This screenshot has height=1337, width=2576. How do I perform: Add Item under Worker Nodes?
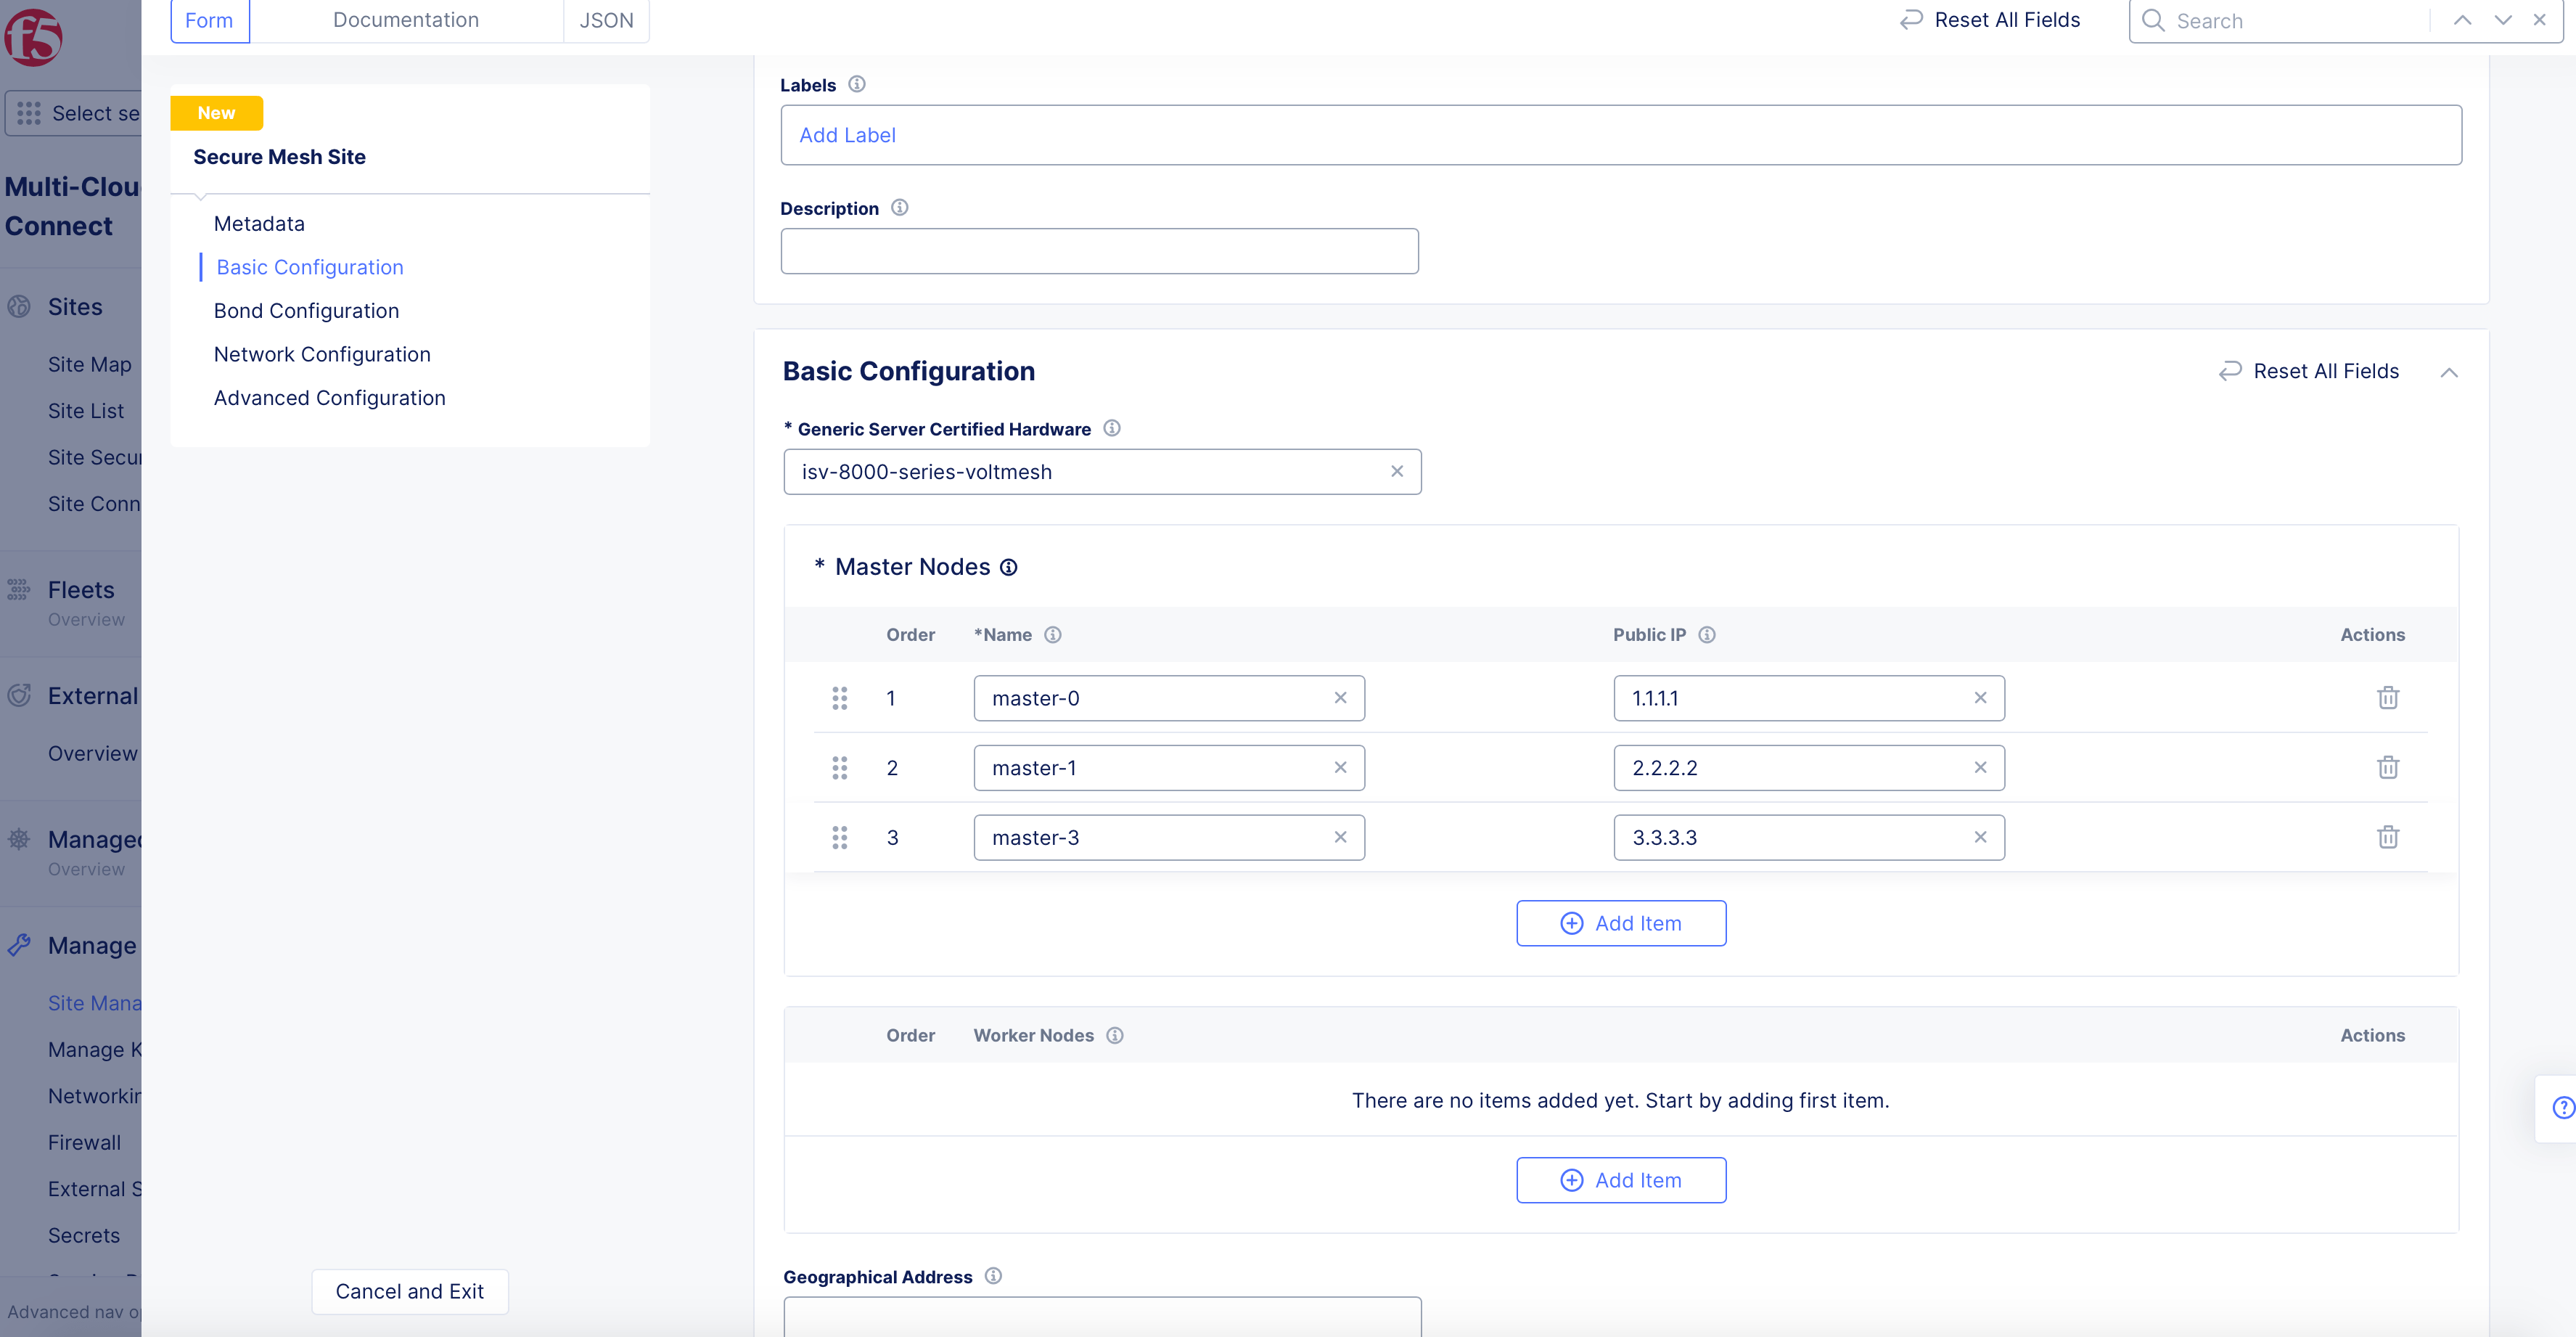(x=1621, y=1180)
